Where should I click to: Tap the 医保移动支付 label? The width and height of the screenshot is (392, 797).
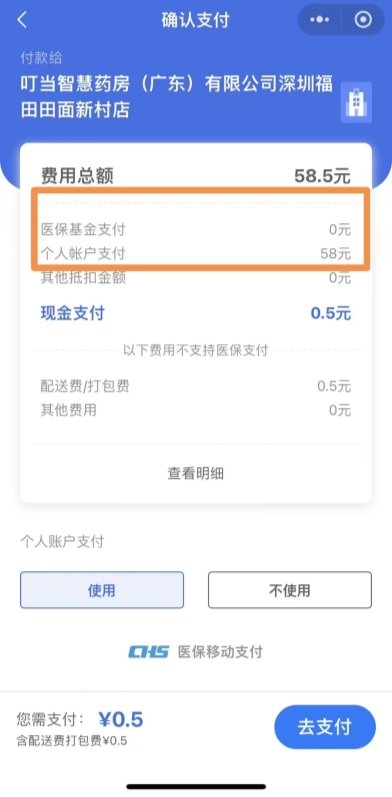click(220, 652)
